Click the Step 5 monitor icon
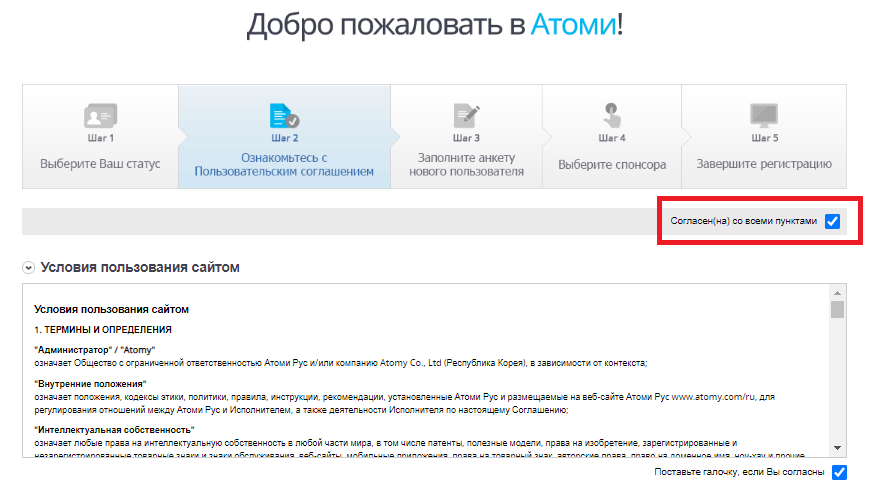876x489 pixels. [x=764, y=116]
